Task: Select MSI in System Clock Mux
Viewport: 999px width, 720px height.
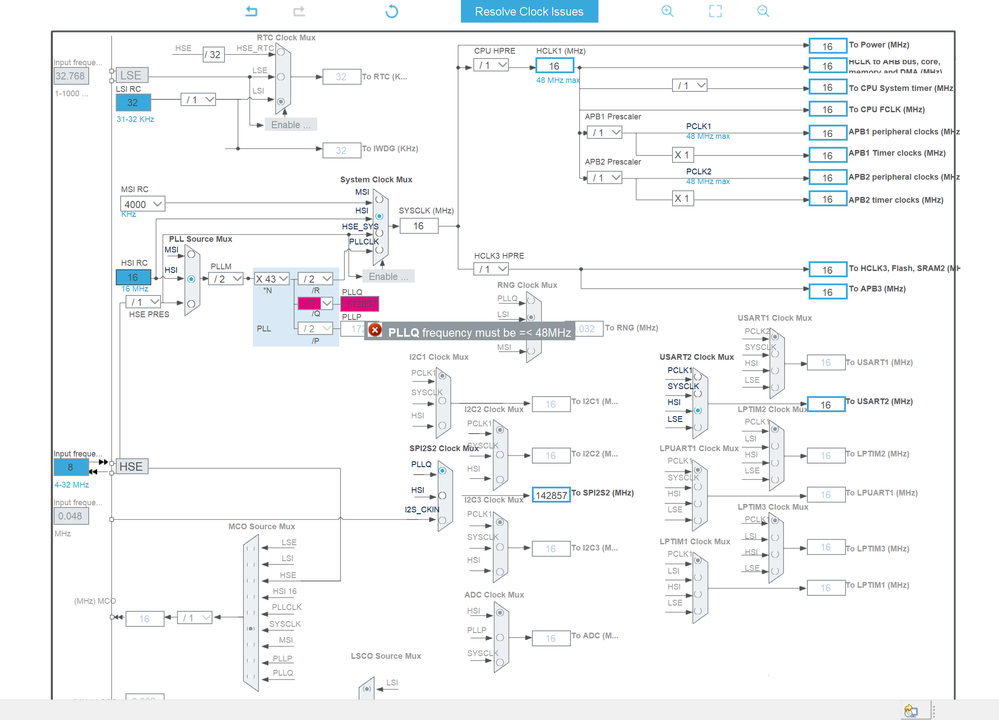Action: [379, 199]
